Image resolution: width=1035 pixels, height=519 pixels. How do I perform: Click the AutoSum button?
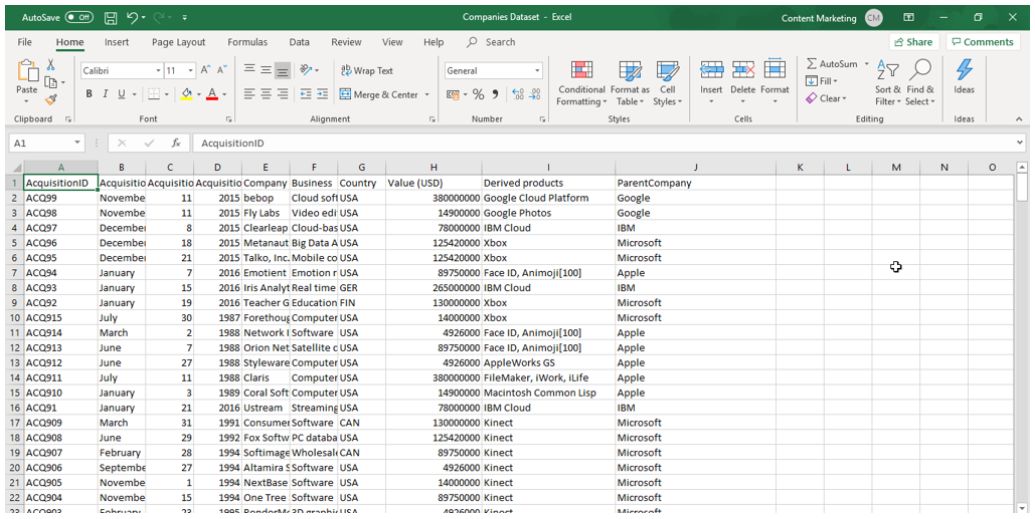832,64
